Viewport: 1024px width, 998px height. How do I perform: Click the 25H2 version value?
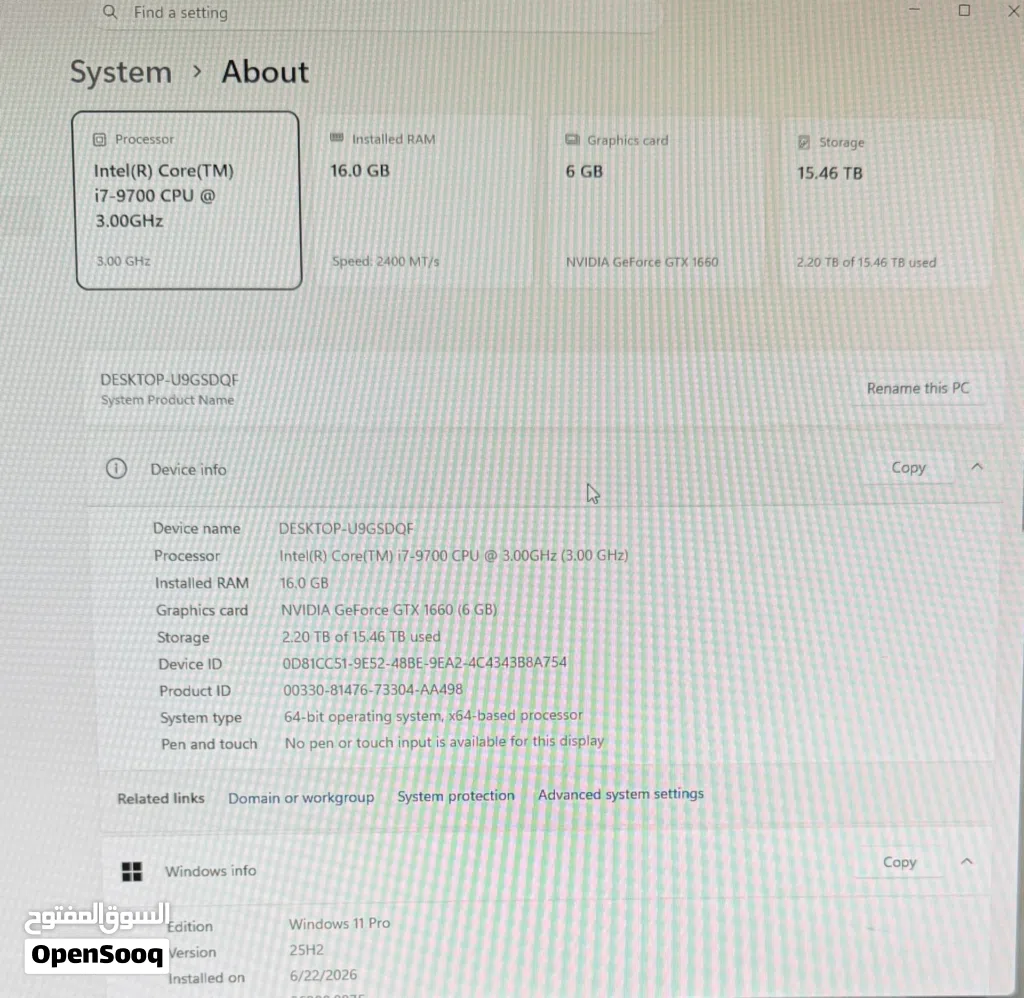(x=306, y=950)
